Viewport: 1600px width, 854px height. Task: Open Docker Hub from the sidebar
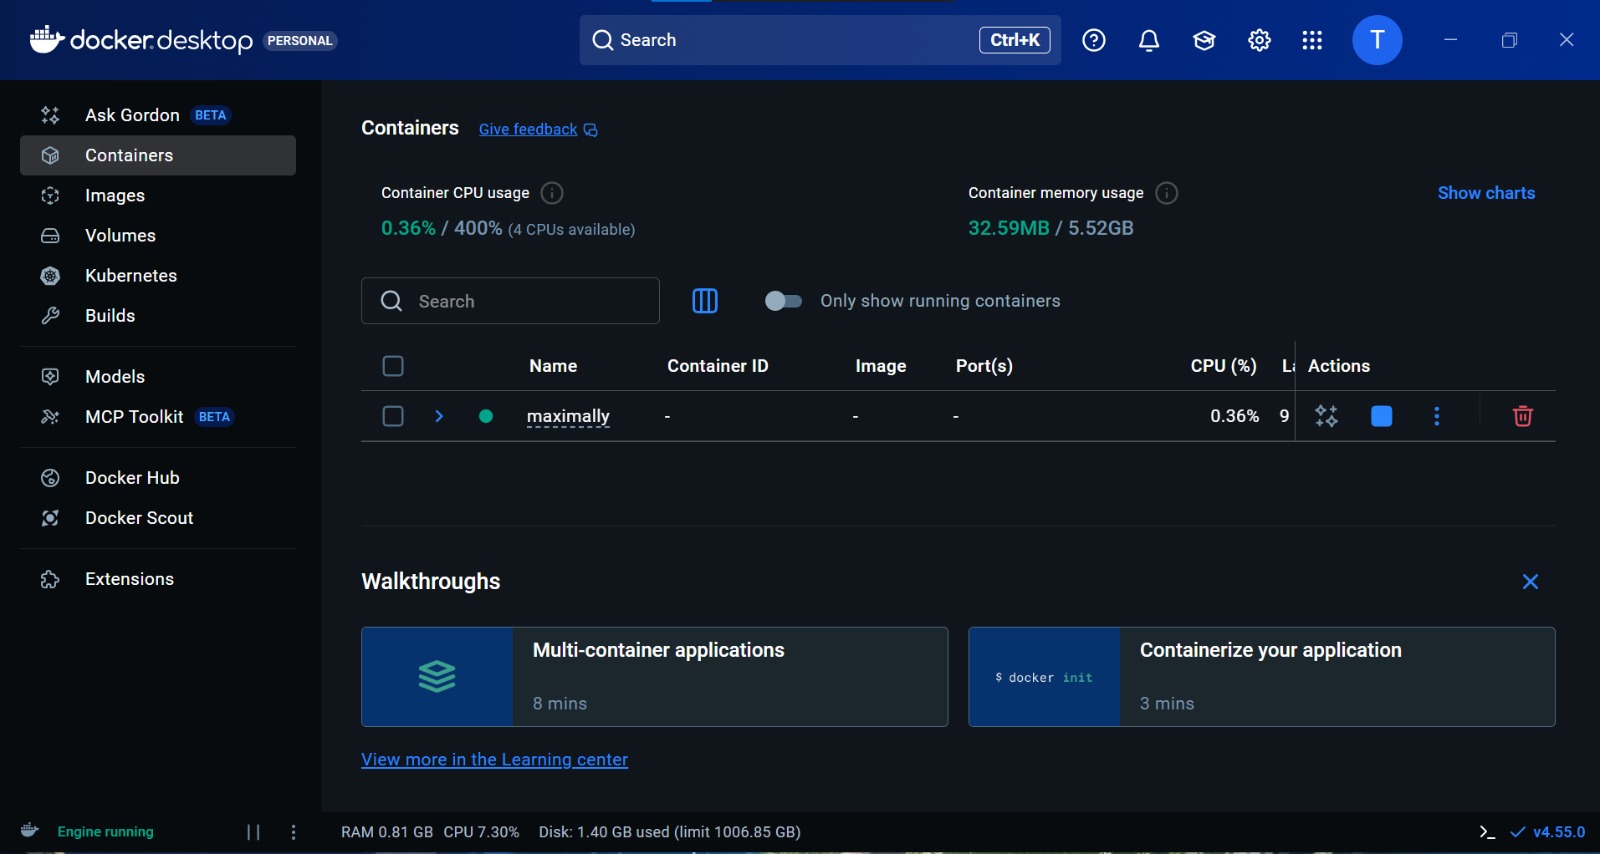158,477
